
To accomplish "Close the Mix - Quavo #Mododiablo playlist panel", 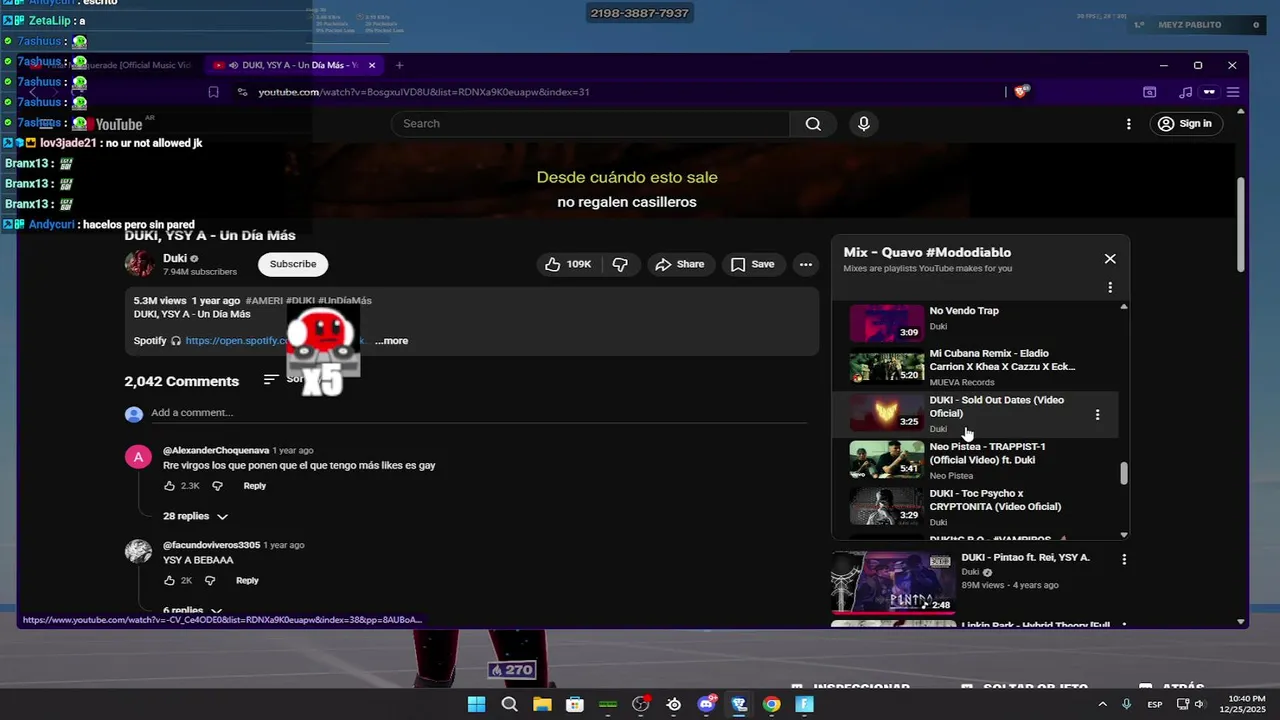I will coord(1110,259).
